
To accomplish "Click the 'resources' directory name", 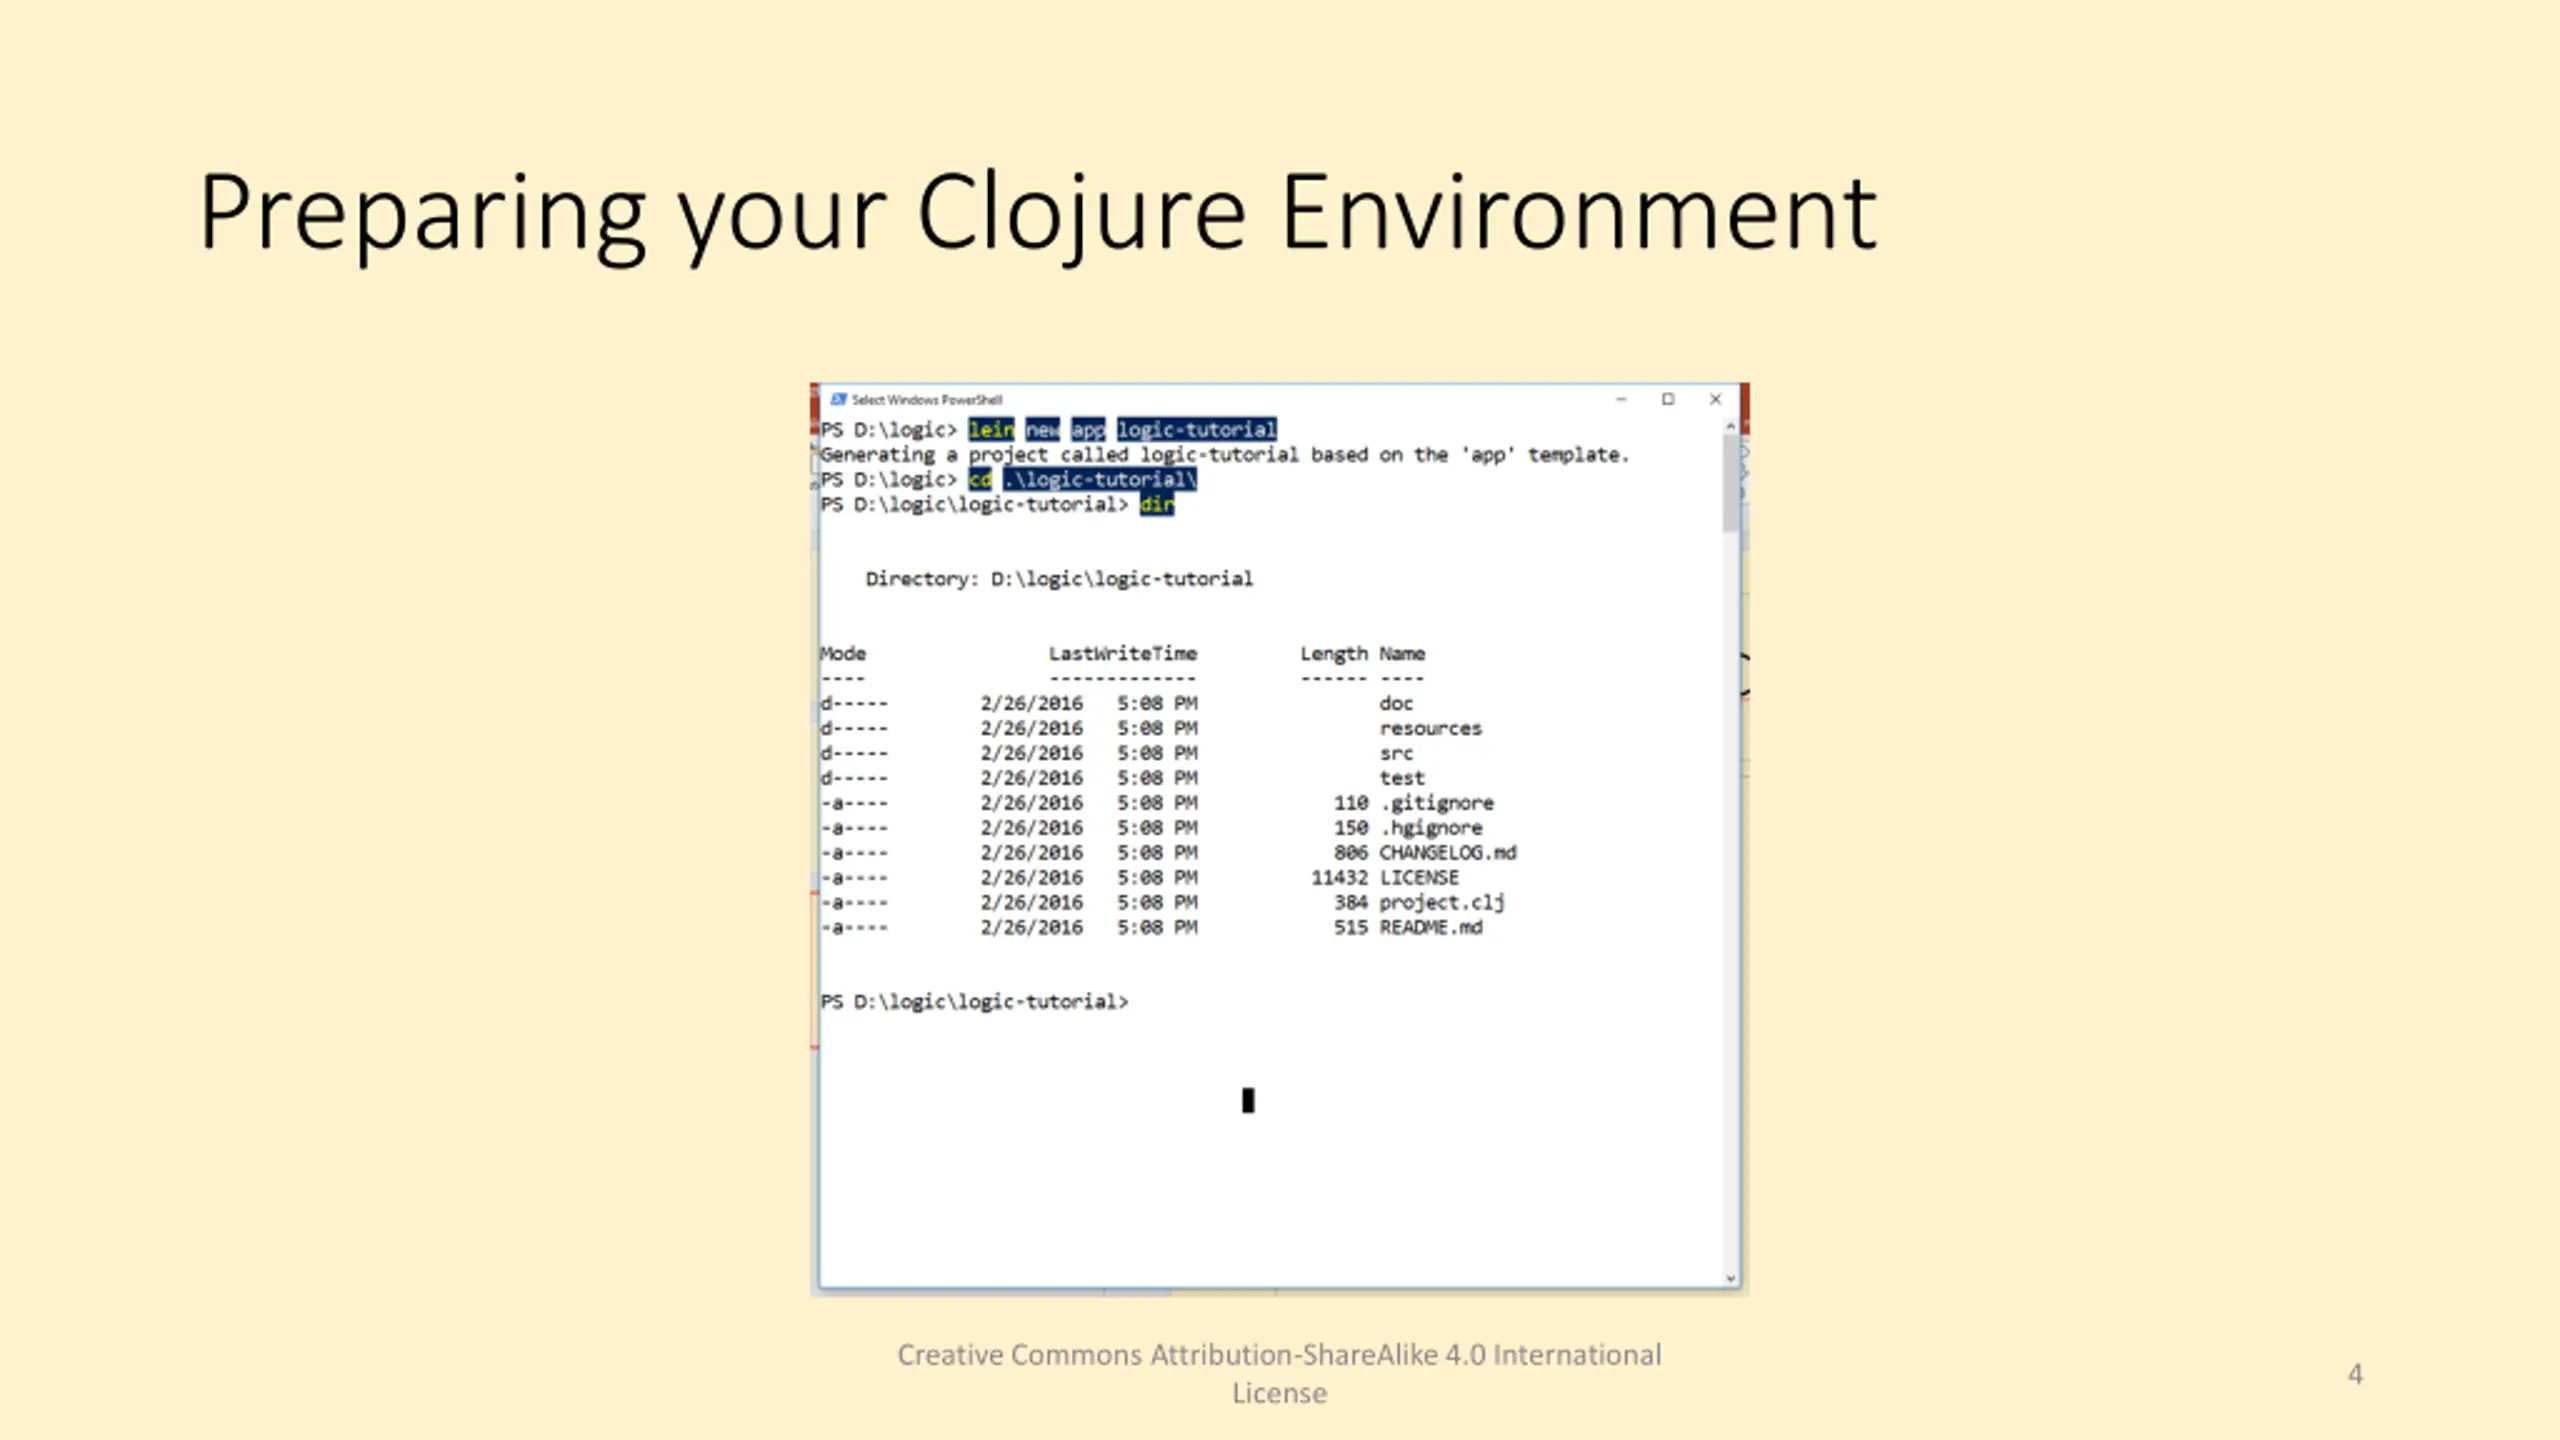I will point(1431,728).
